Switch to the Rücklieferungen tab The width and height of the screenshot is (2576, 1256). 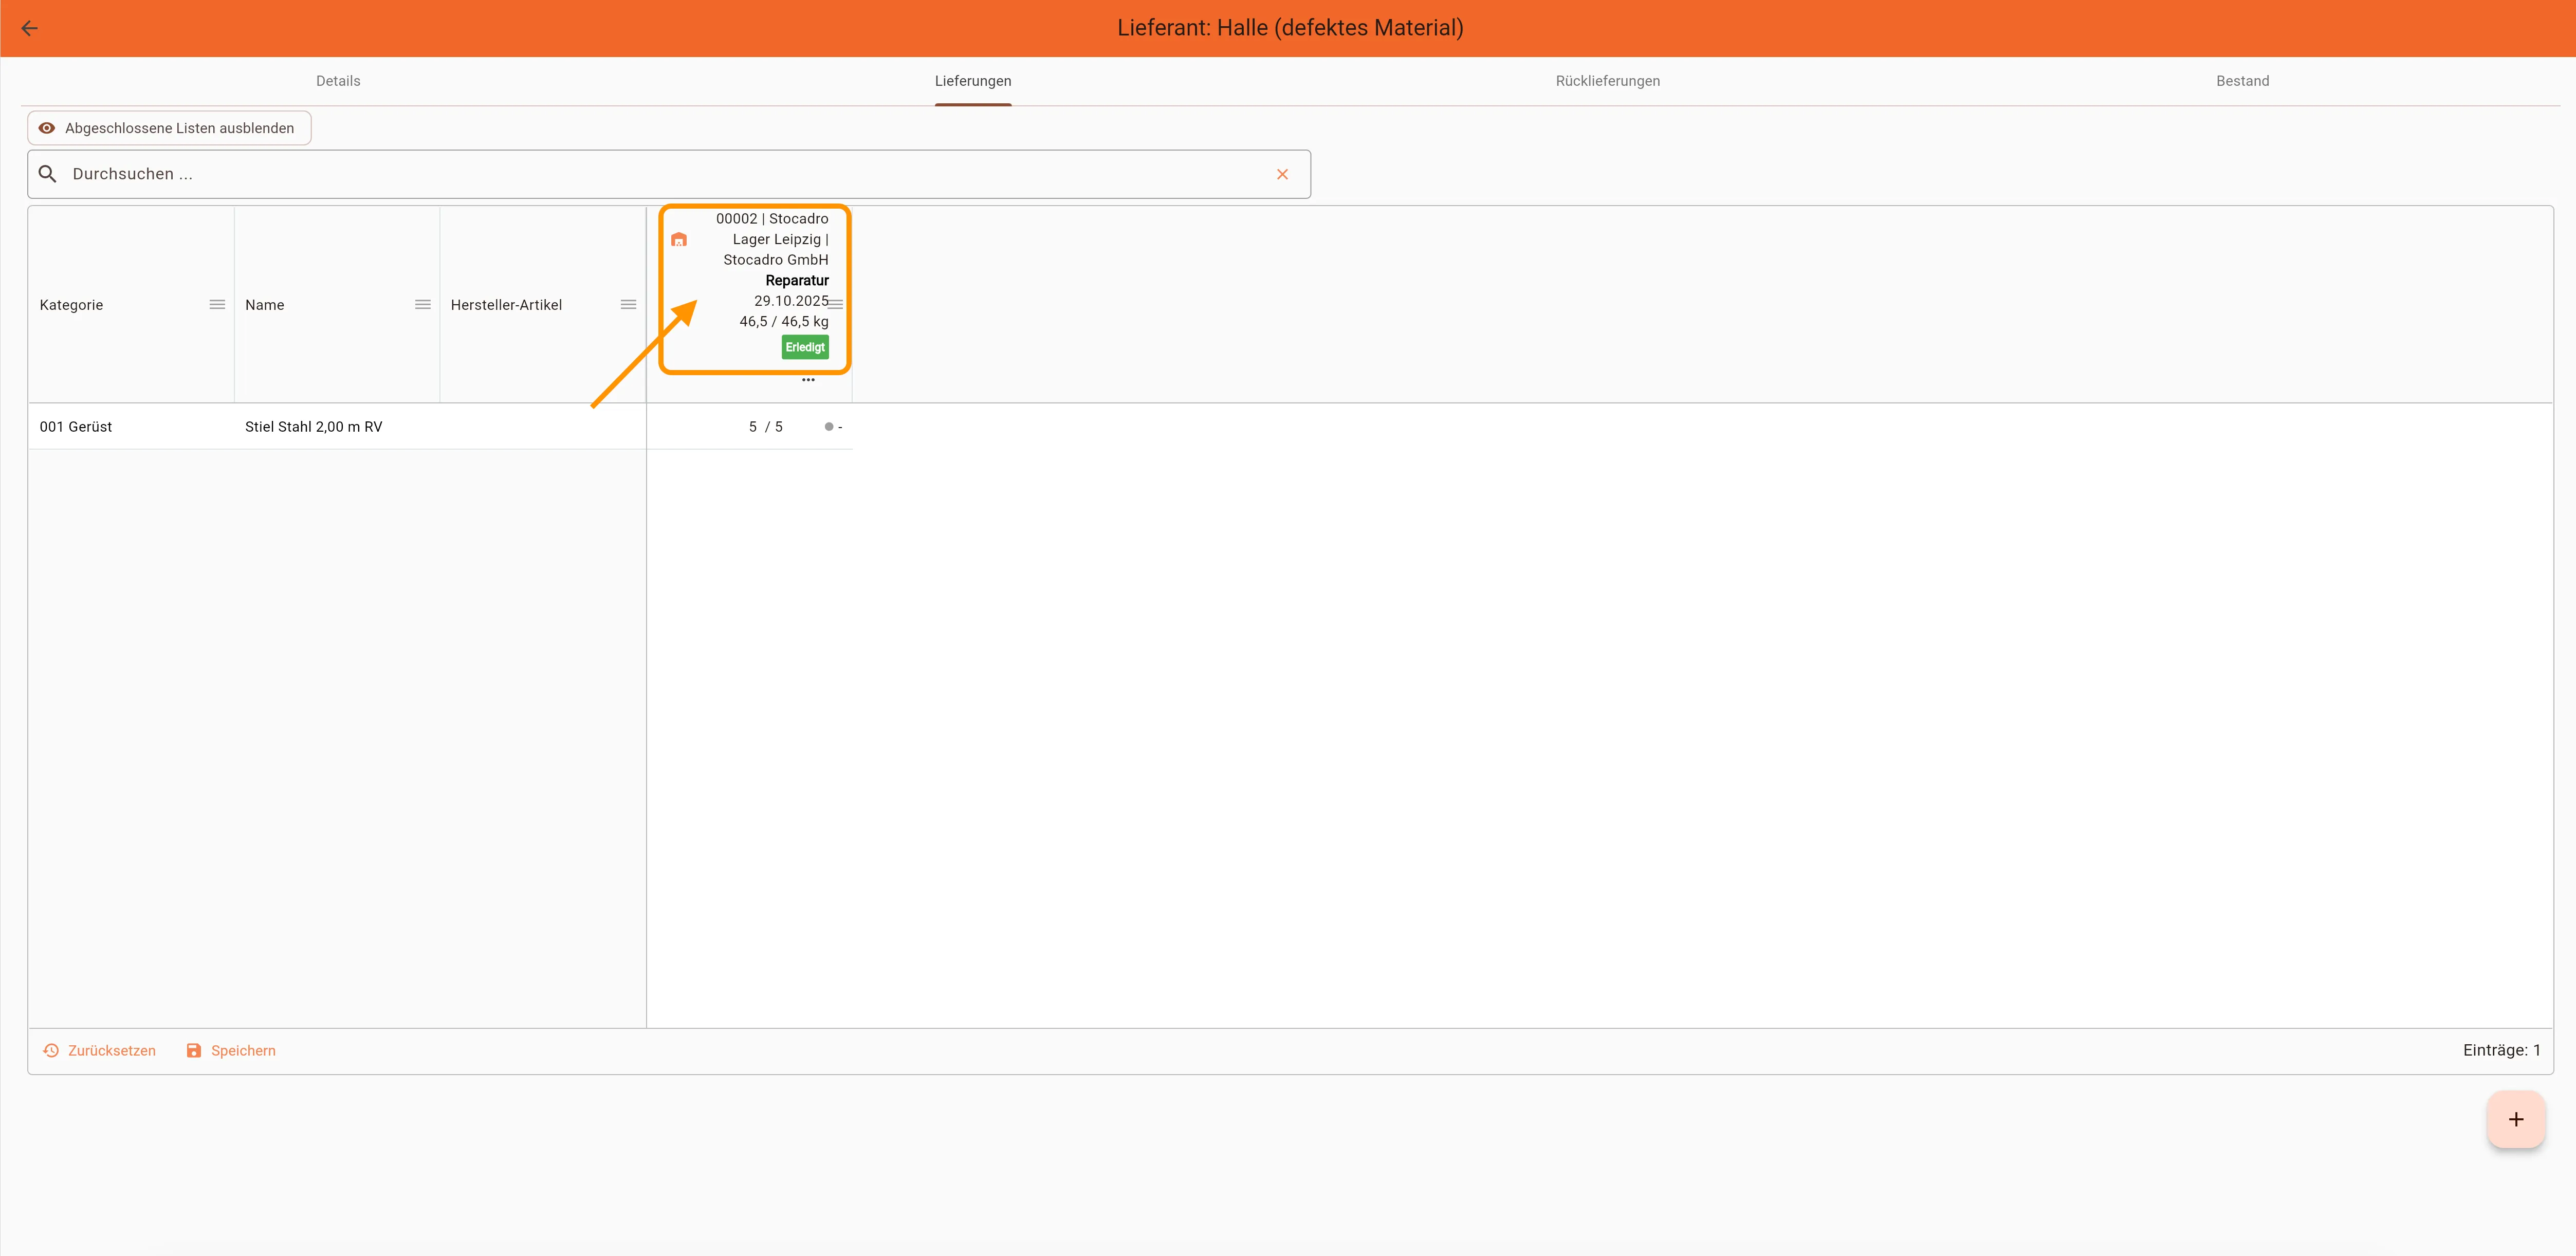pos(1607,81)
